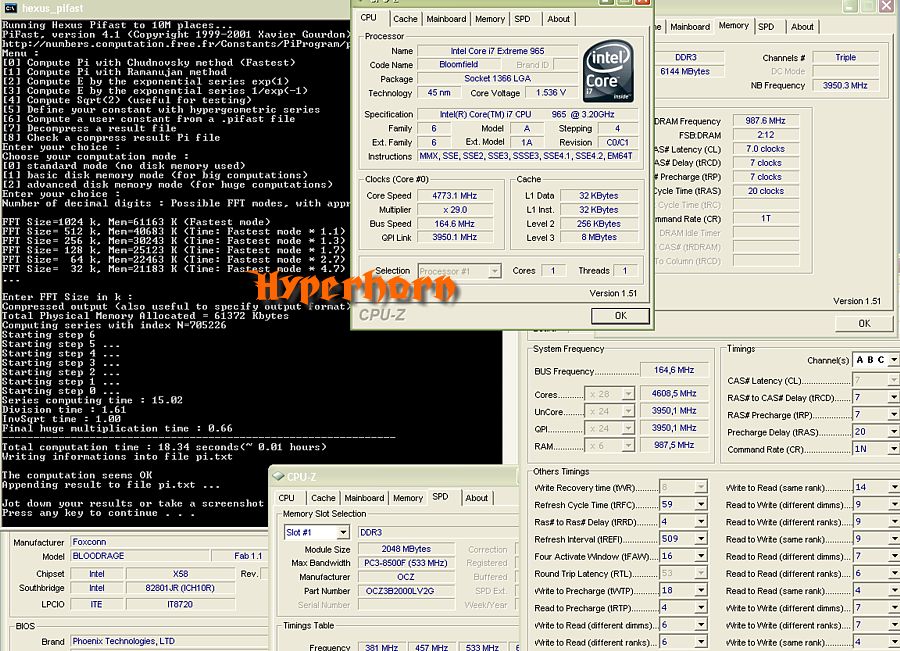Select the About tab in the bottom CPU-Z window
Viewport: 900px width, 651px height.
pos(477,498)
